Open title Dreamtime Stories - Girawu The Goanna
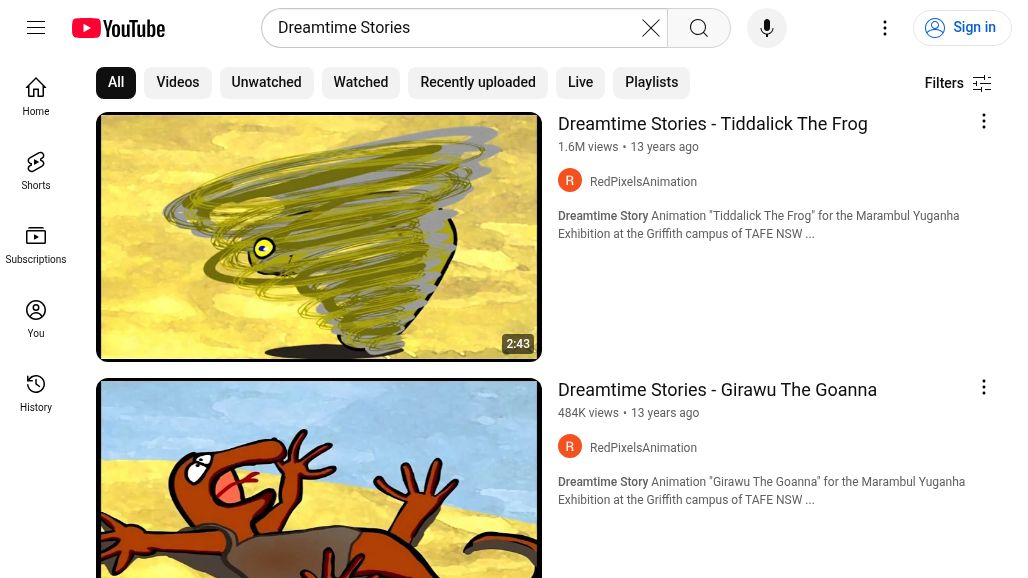Image resolution: width=1028 pixels, height=578 pixels. point(717,390)
